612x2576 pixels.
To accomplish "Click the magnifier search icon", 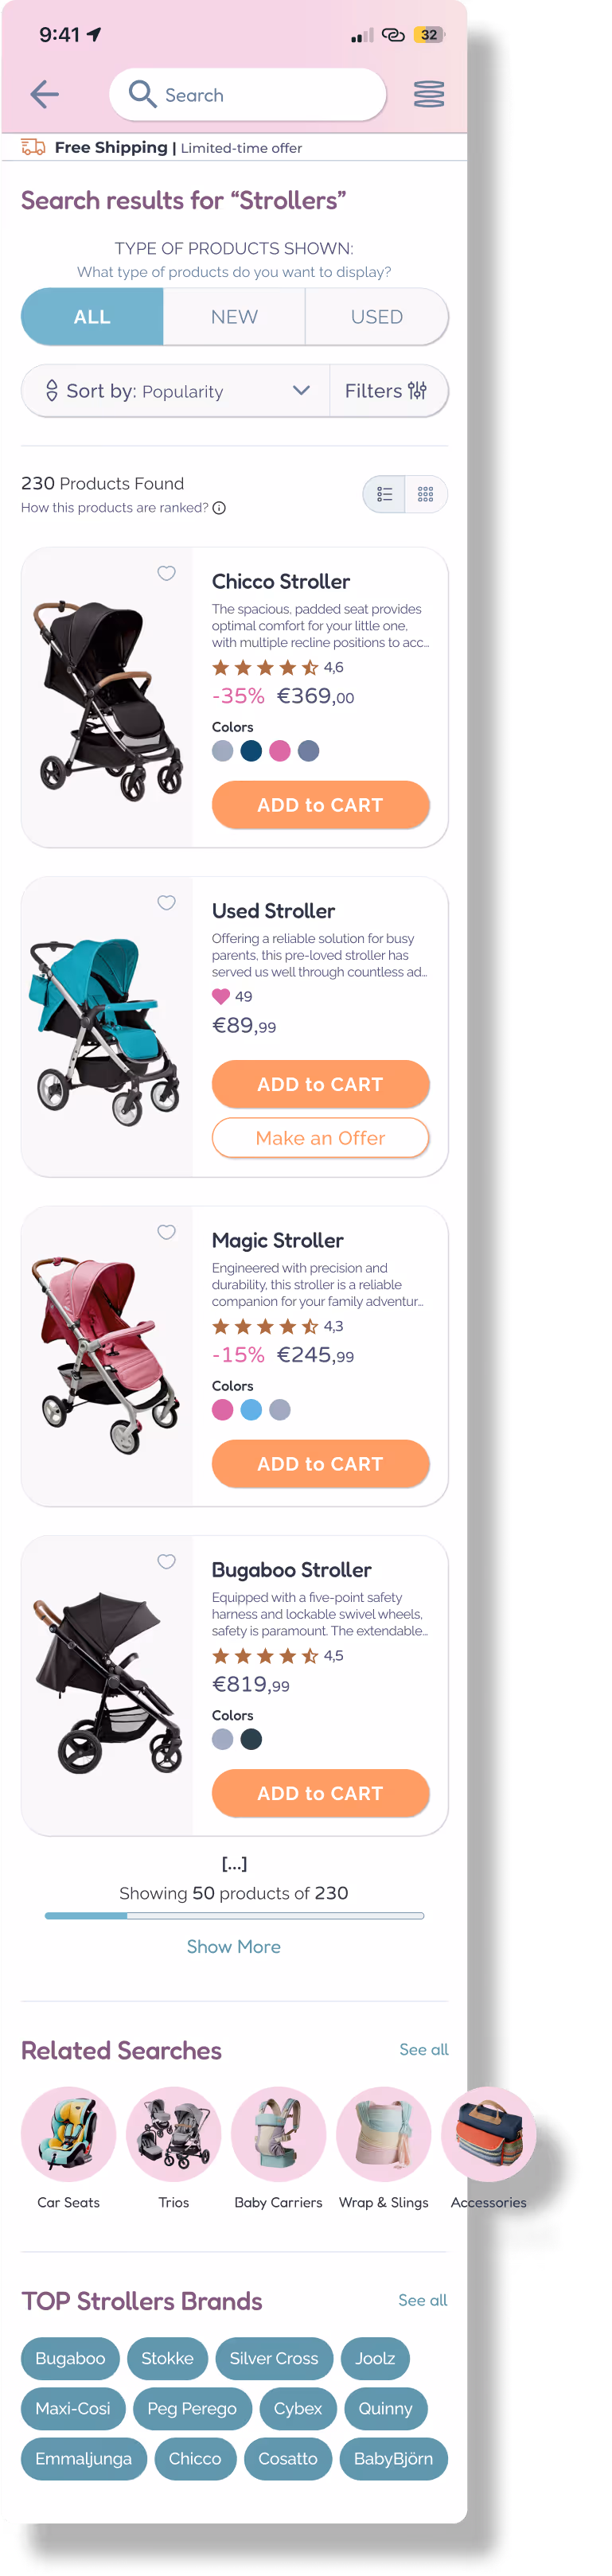I will tap(142, 94).
